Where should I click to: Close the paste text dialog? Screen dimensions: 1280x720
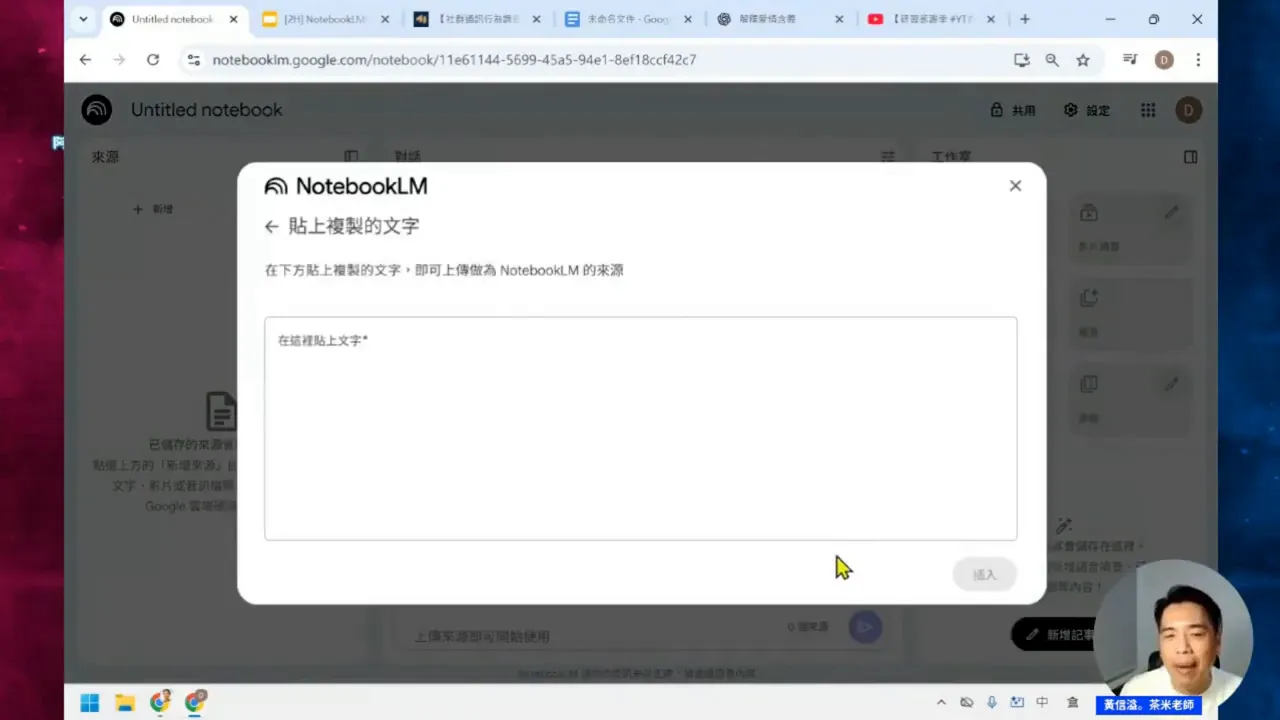pyautogui.click(x=1015, y=185)
